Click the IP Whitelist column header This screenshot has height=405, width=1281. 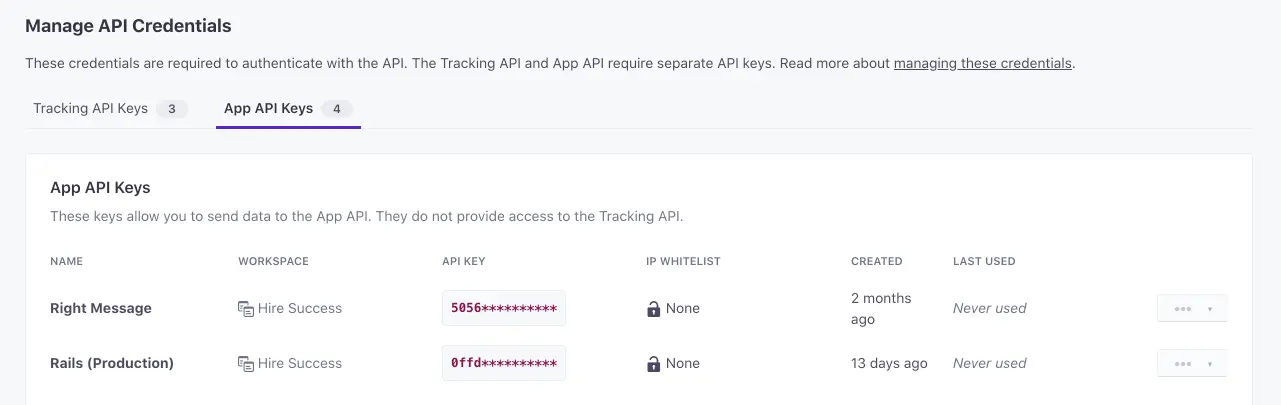point(683,261)
